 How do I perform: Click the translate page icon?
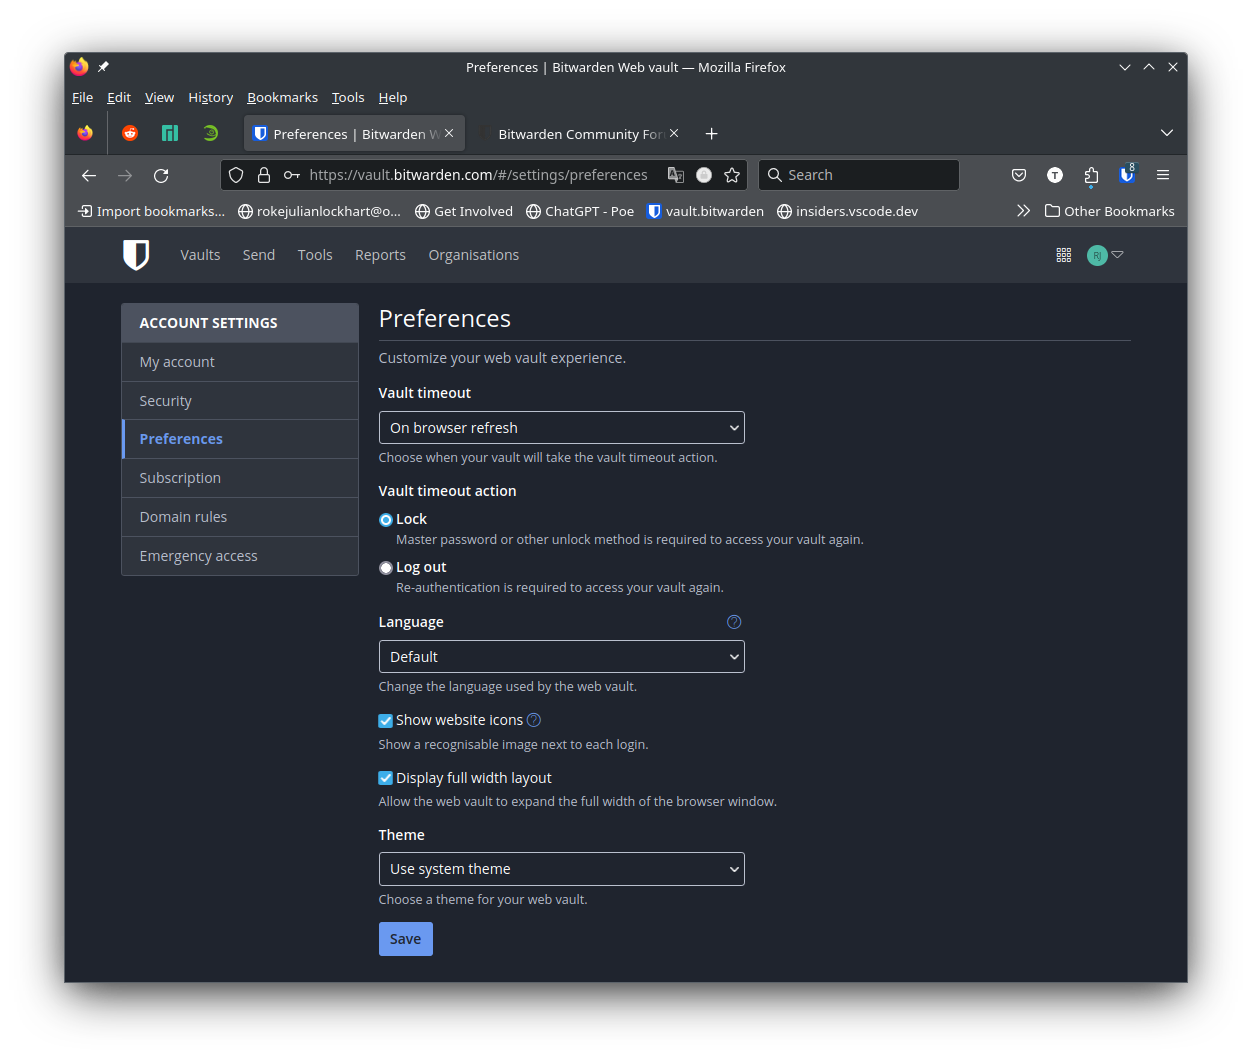click(x=676, y=175)
